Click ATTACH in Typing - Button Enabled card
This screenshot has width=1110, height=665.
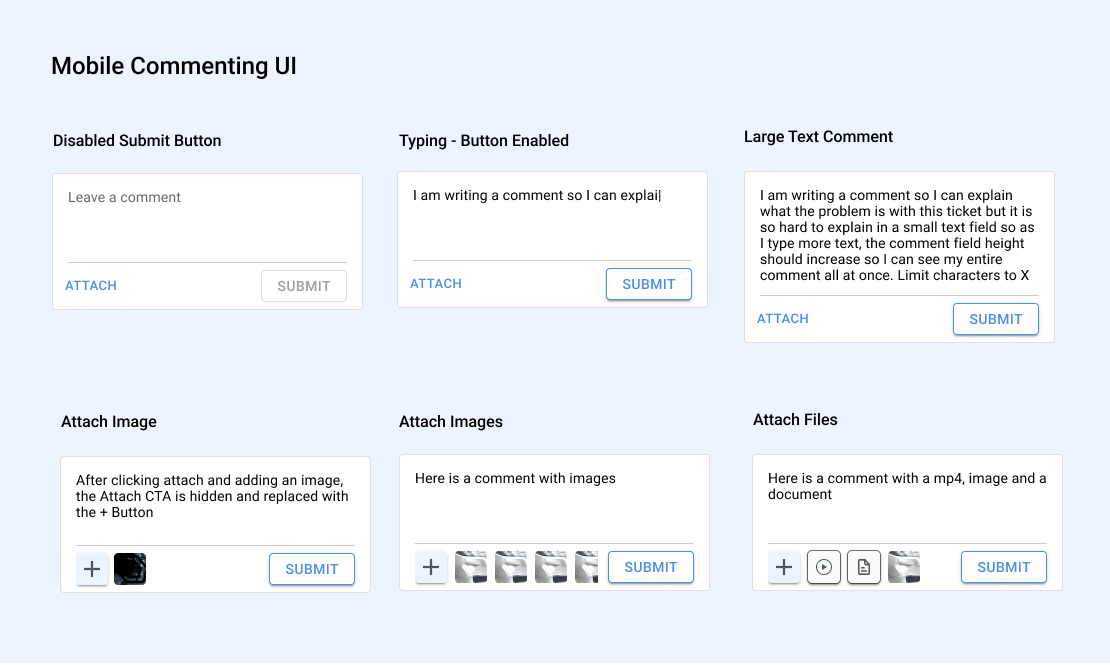click(436, 284)
